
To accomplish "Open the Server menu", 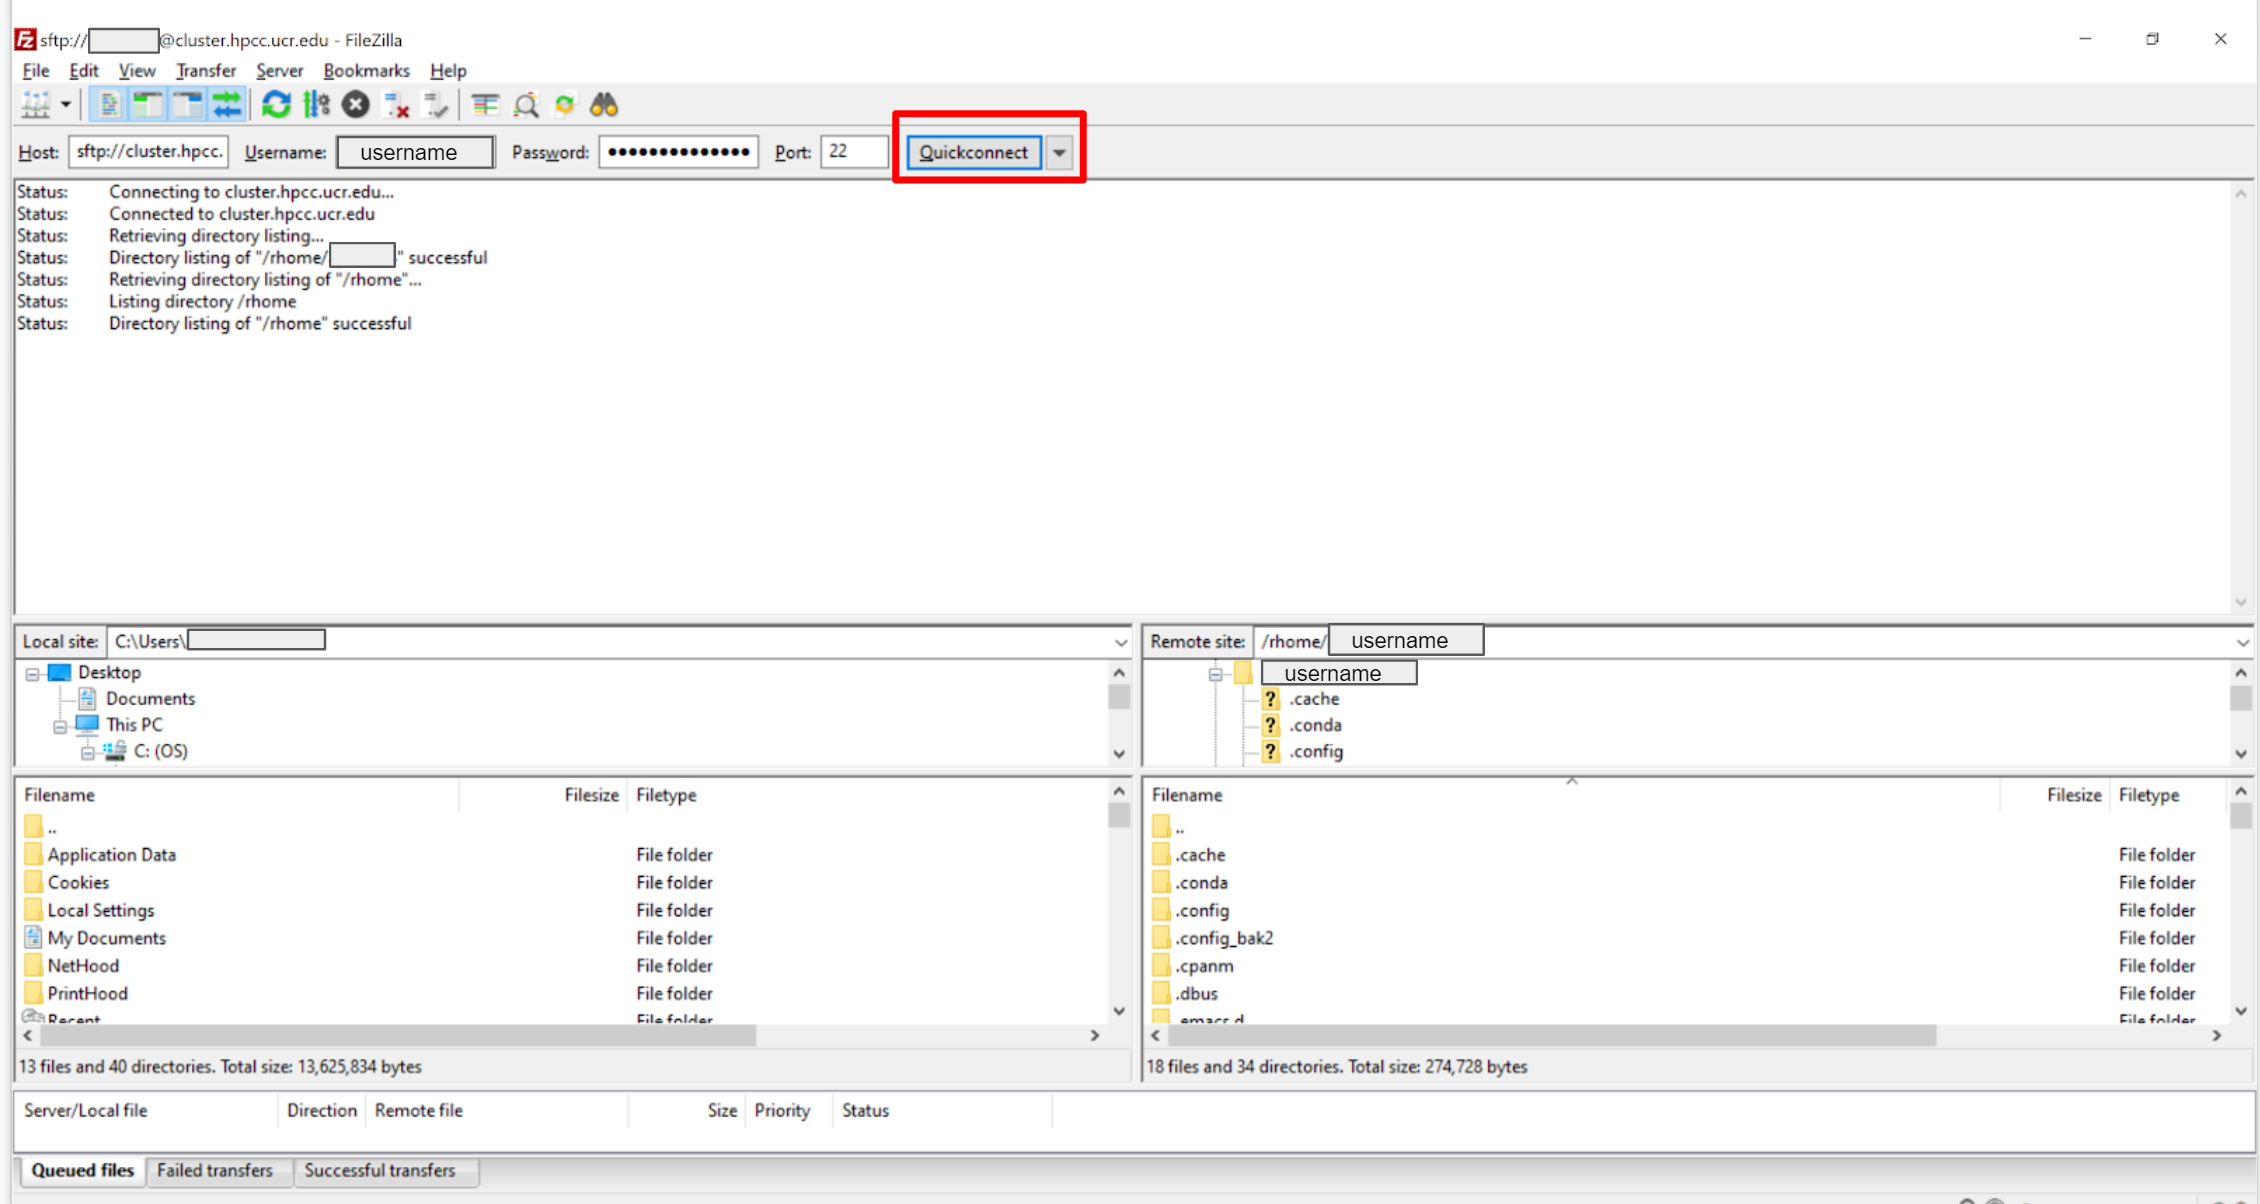I will click(279, 71).
